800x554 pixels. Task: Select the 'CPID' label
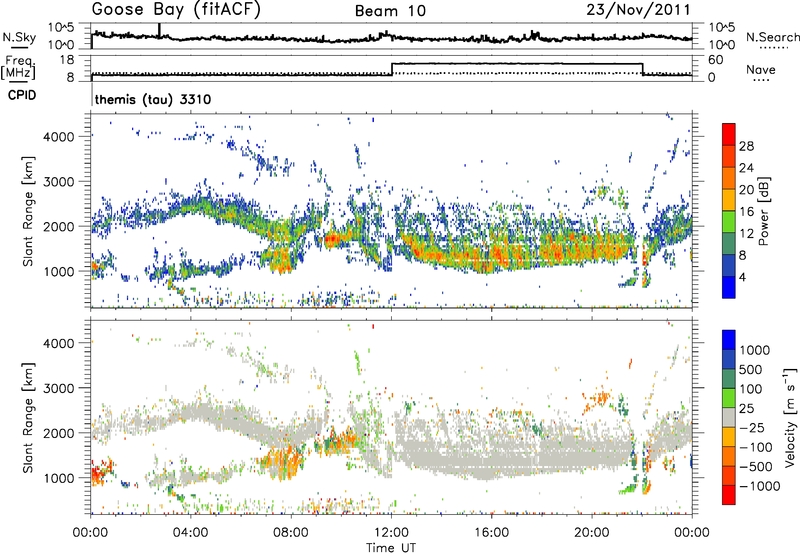click(x=22, y=95)
